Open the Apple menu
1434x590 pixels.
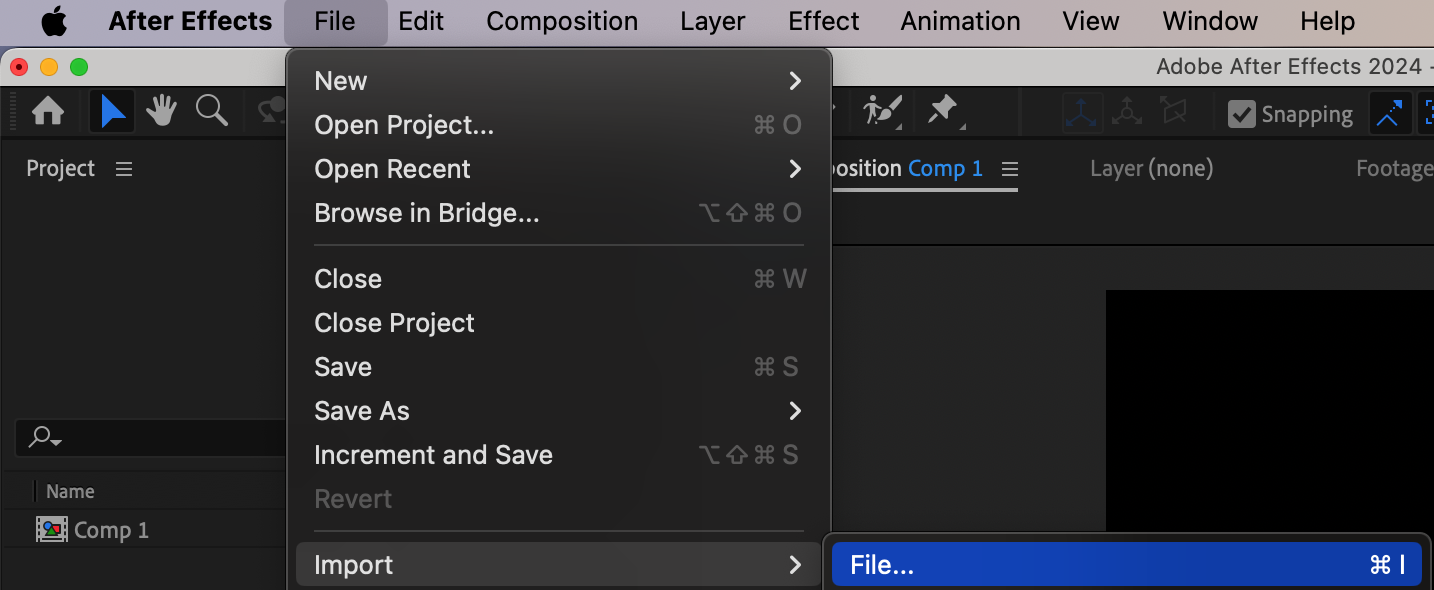click(x=54, y=21)
